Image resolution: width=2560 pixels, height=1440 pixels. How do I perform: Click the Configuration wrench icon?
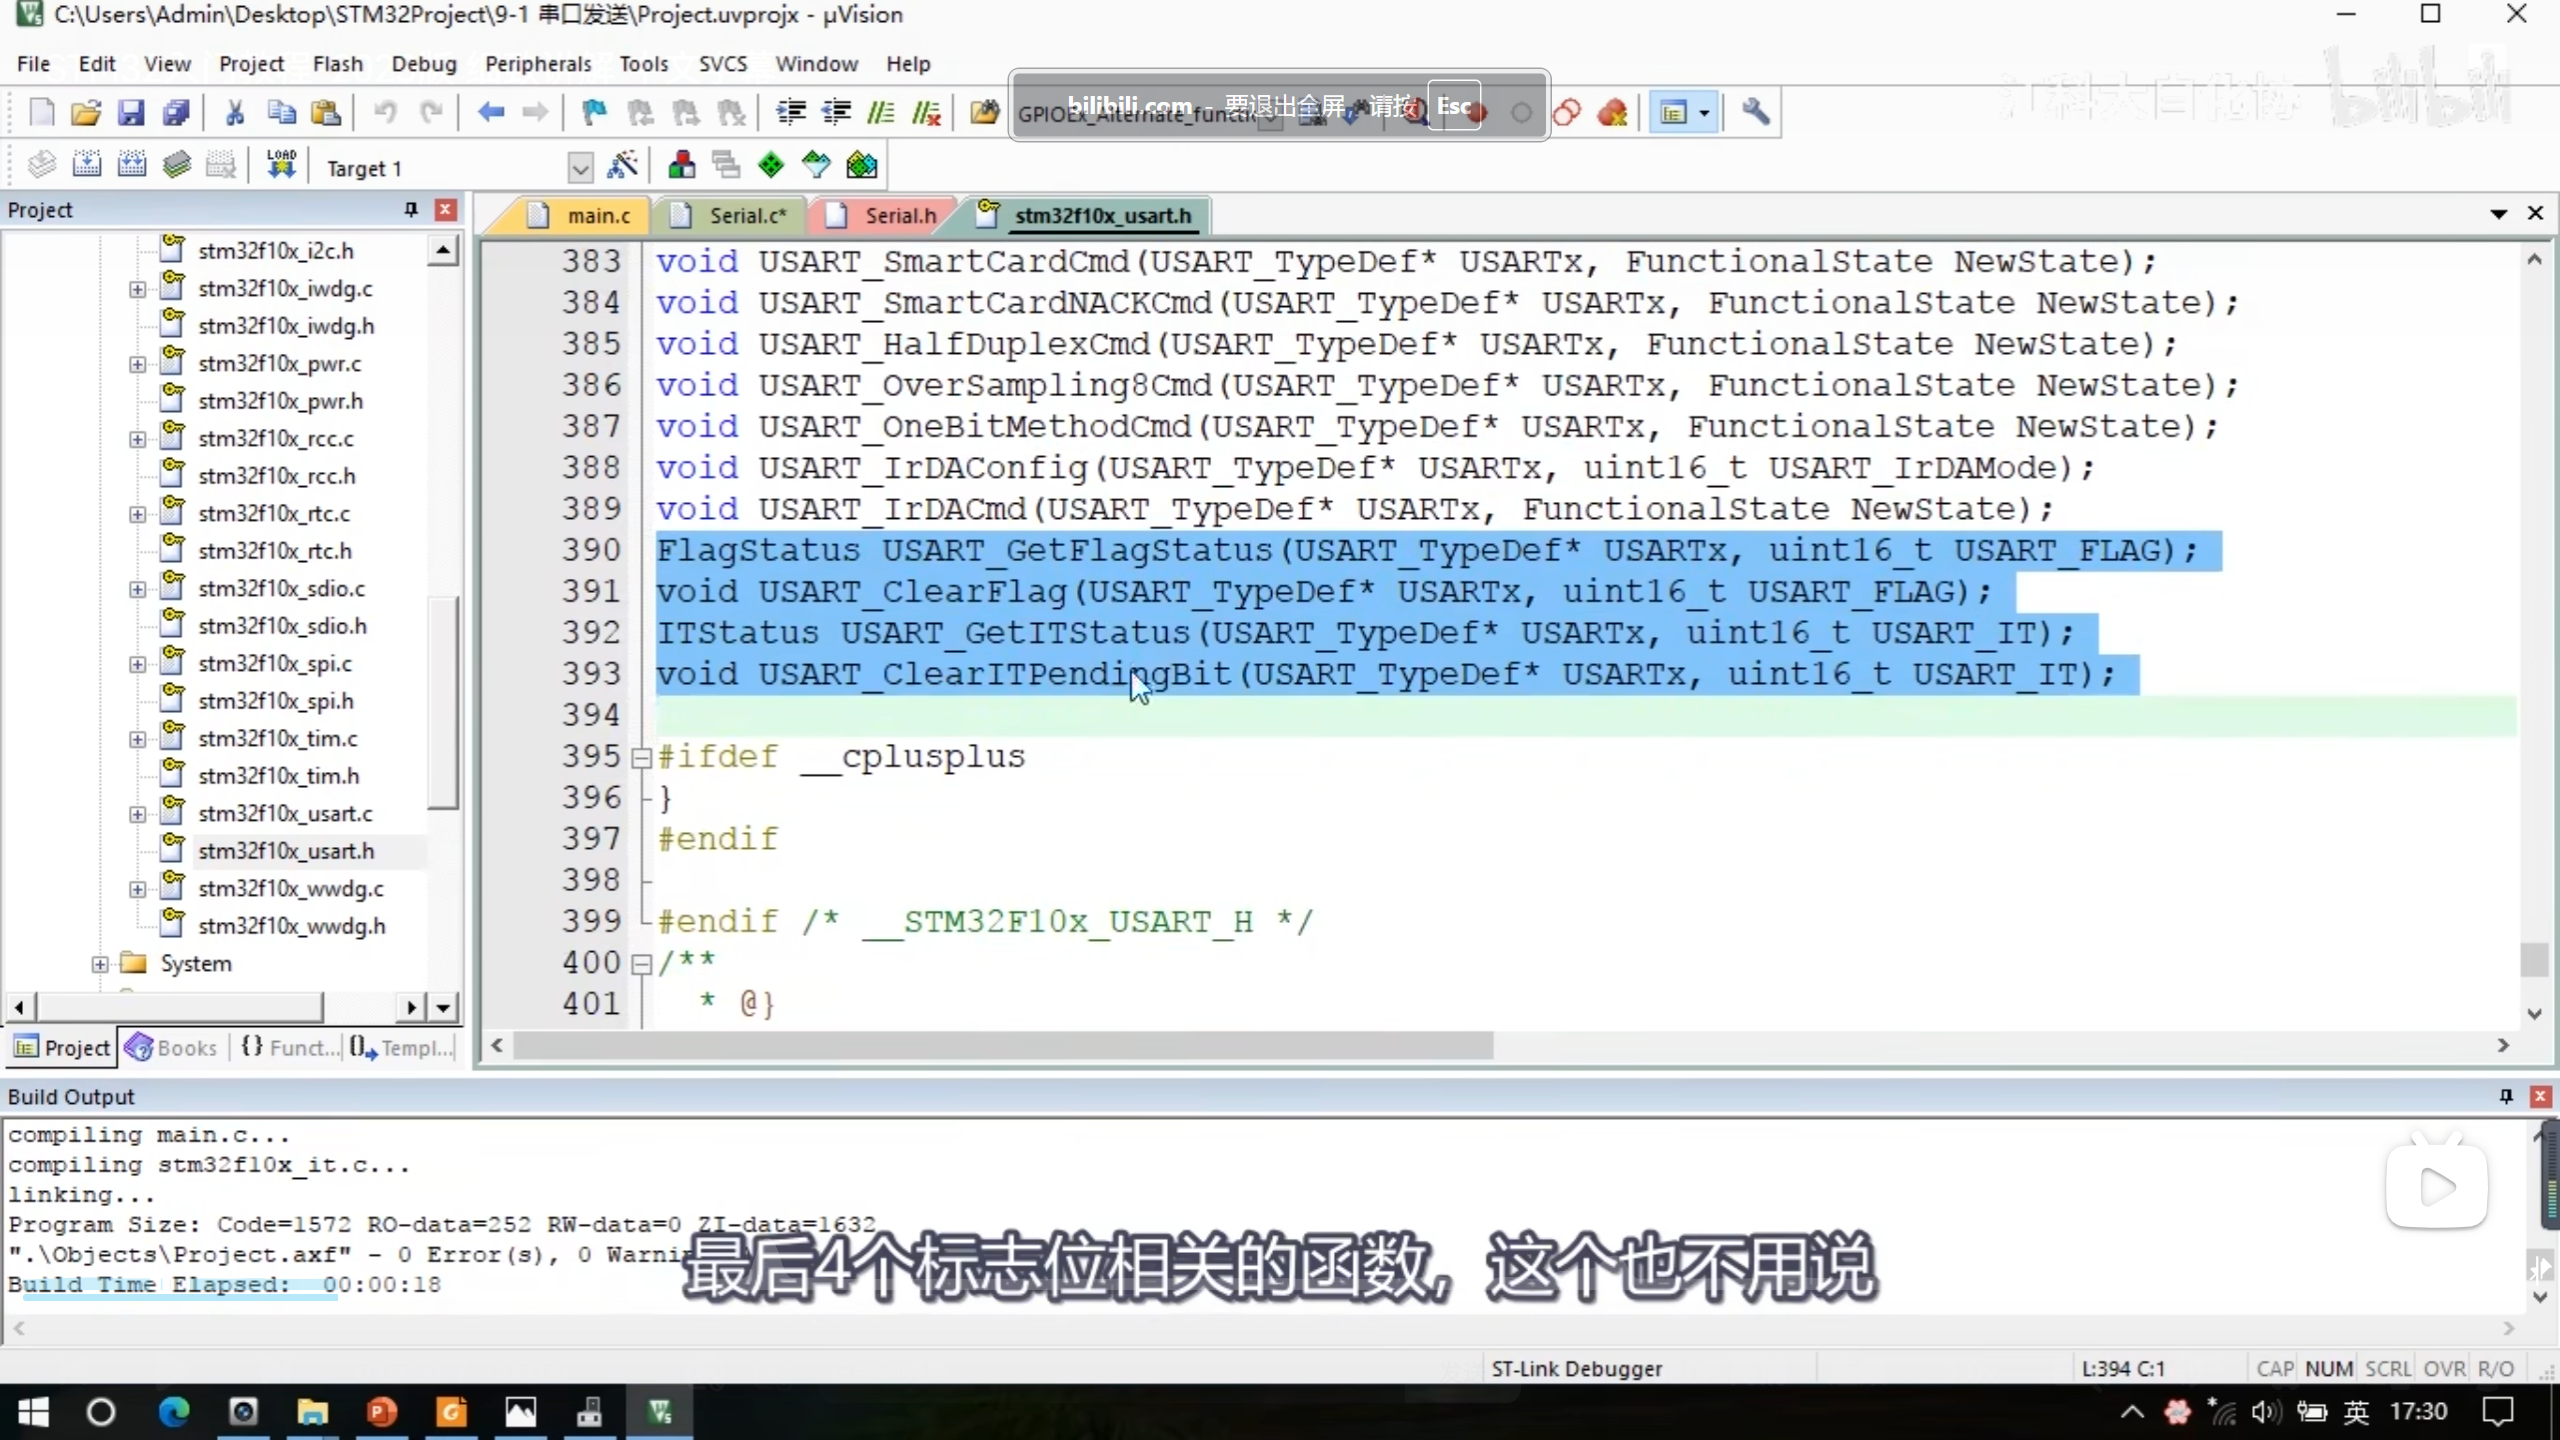point(1755,112)
